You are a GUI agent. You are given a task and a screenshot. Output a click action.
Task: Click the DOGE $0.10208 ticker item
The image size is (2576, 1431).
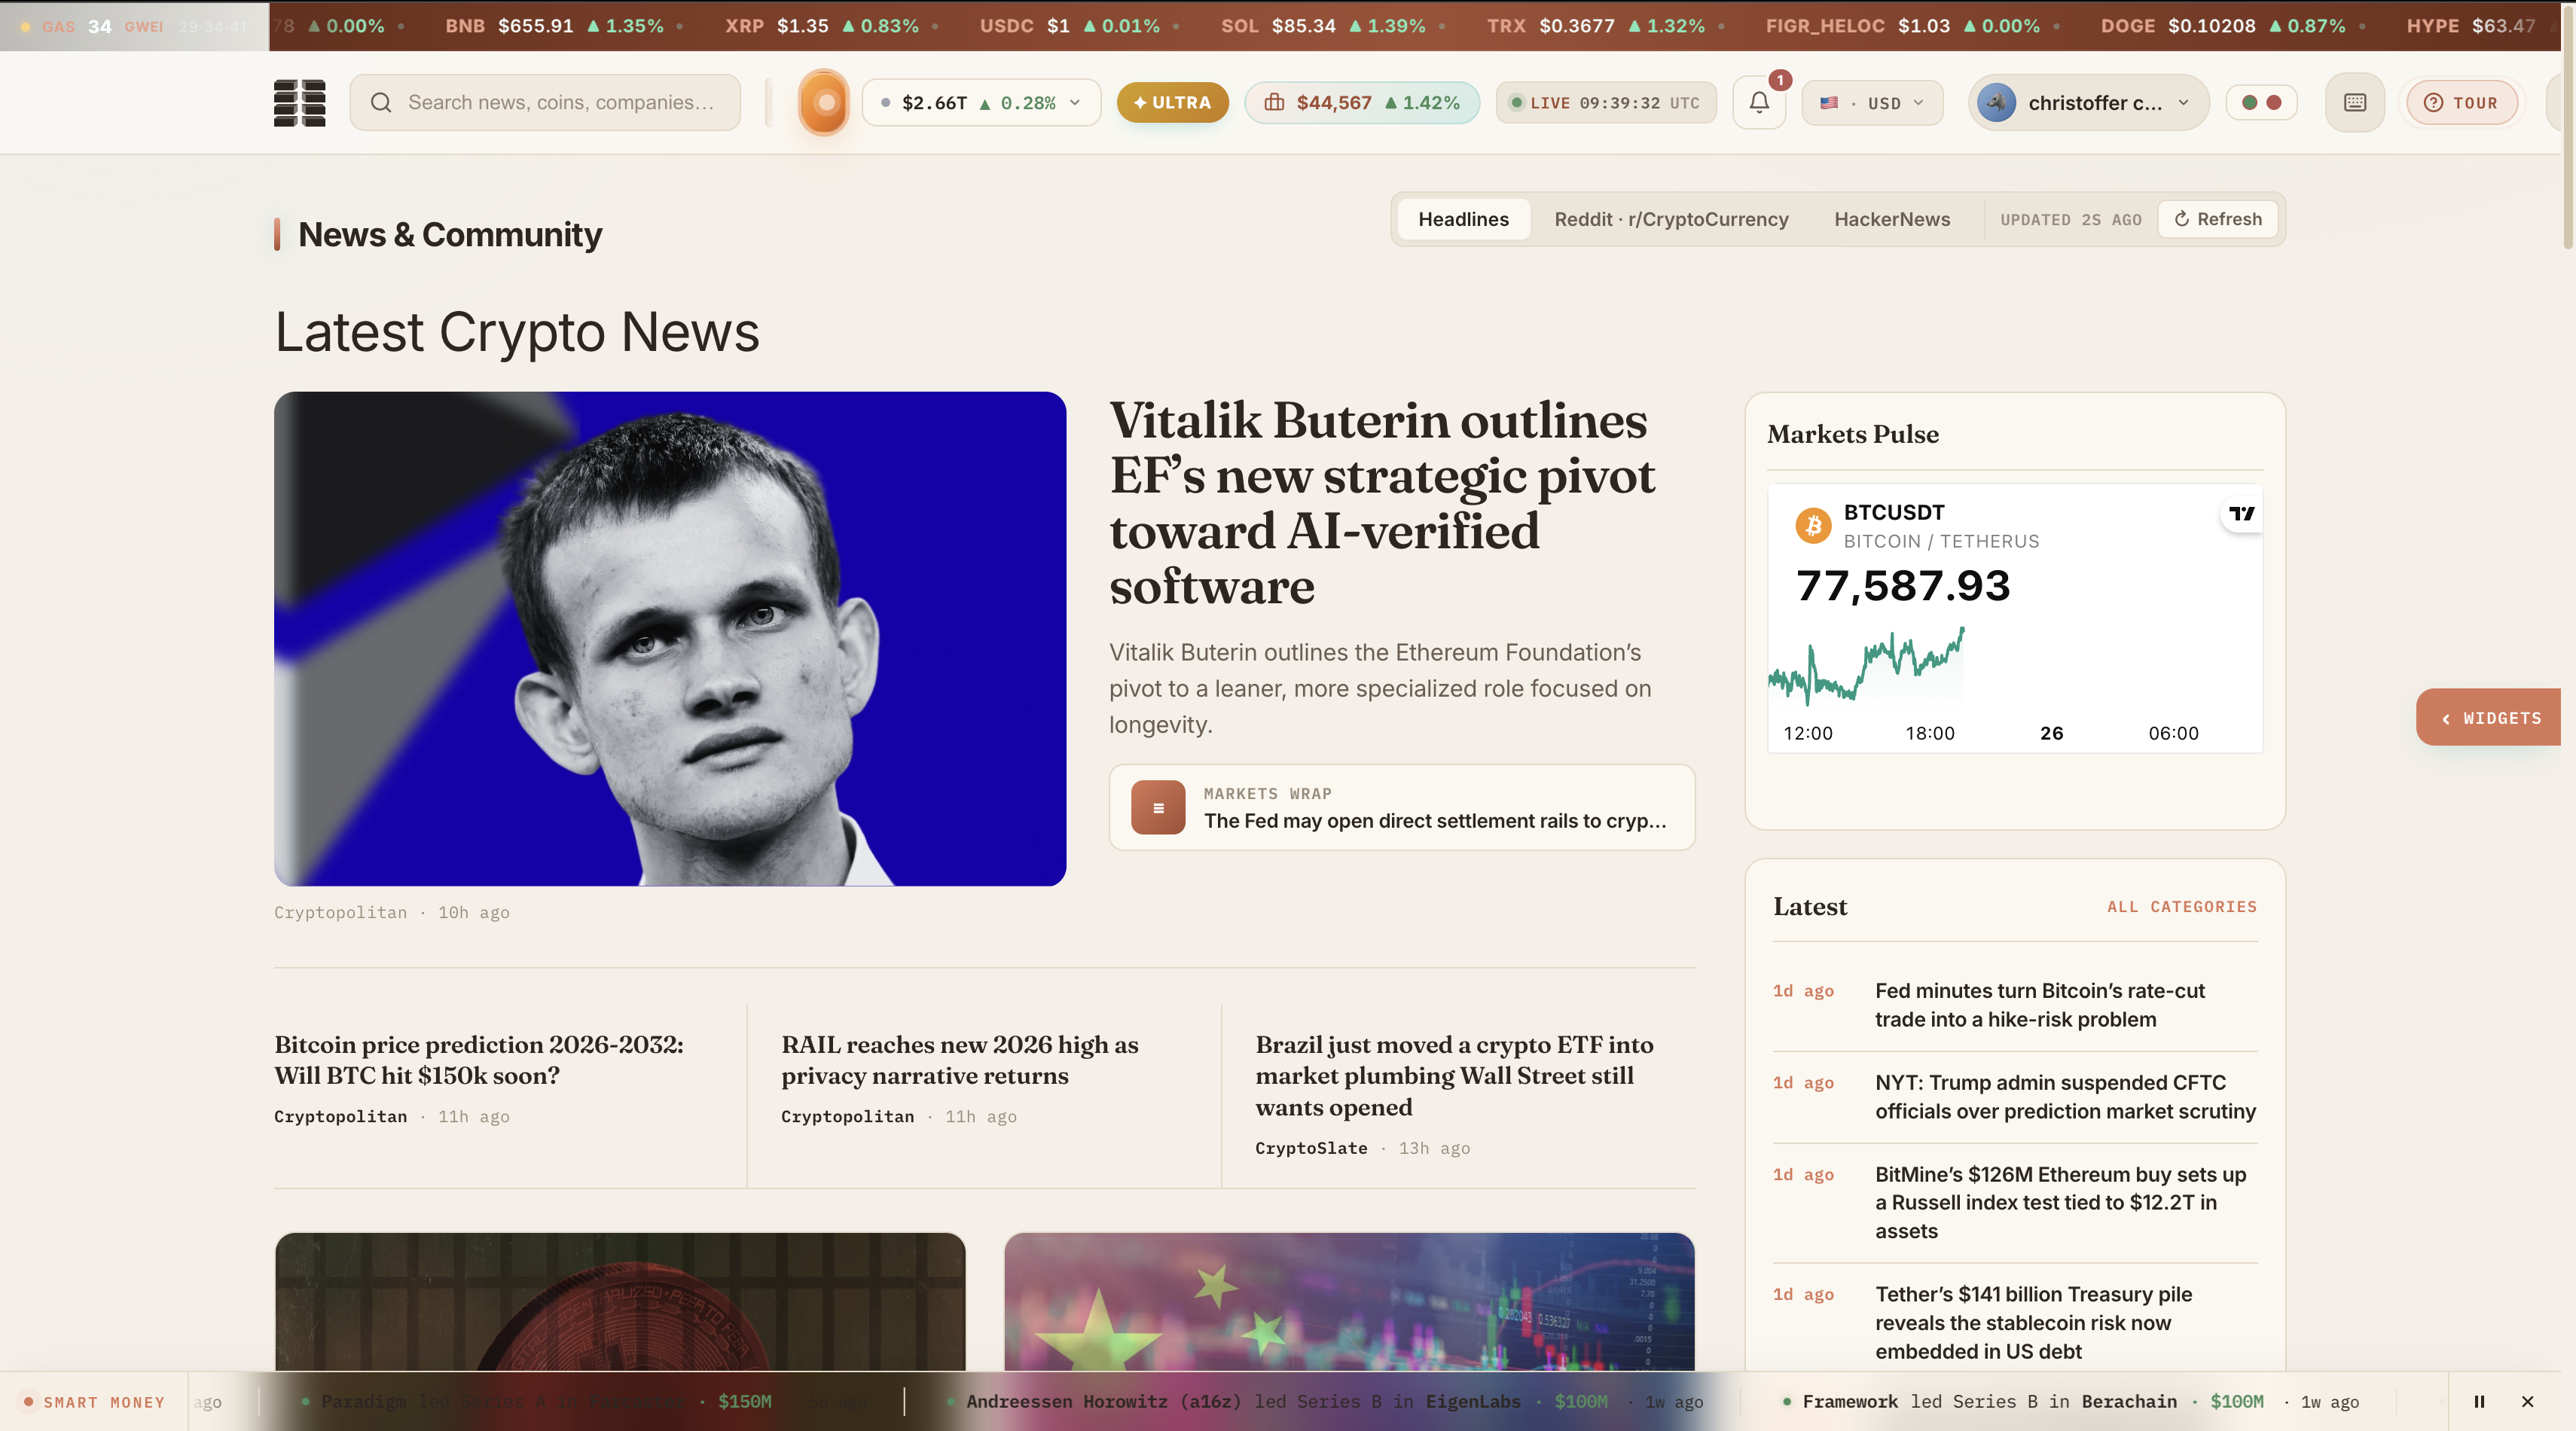(2222, 26)
